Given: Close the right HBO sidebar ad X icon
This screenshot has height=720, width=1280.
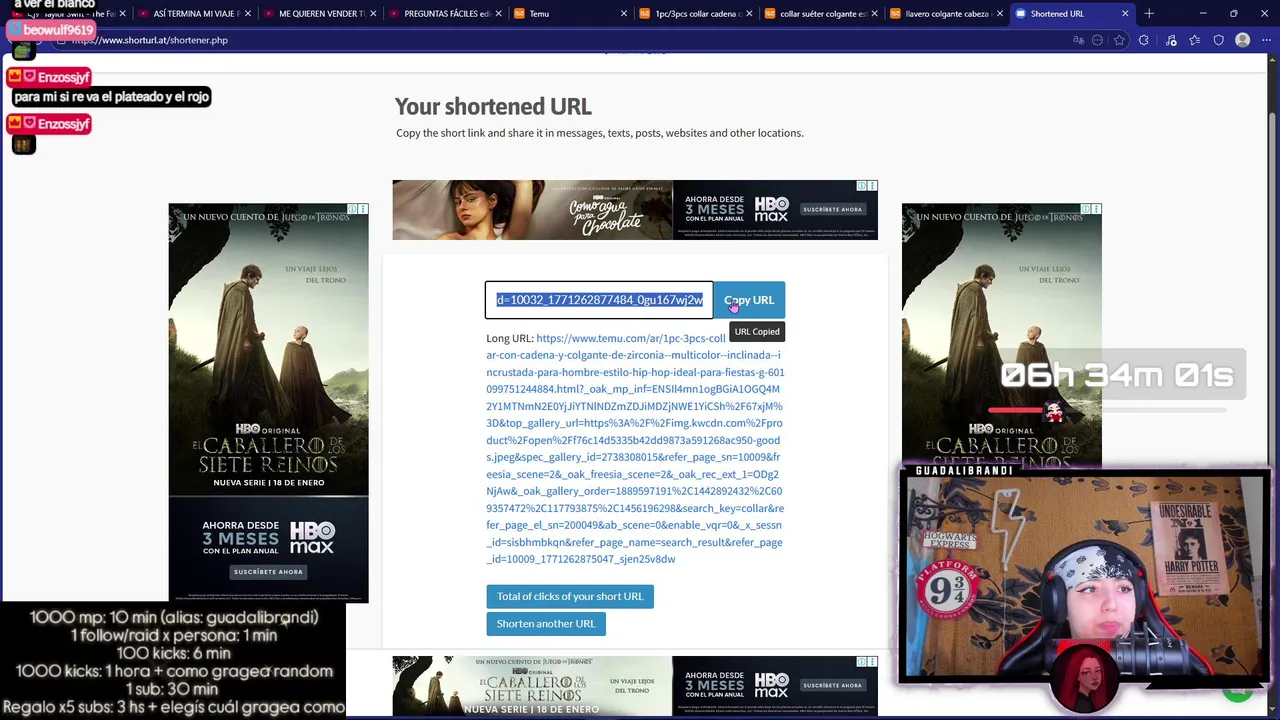Looking at the screenshot, I should [1097, 209].
